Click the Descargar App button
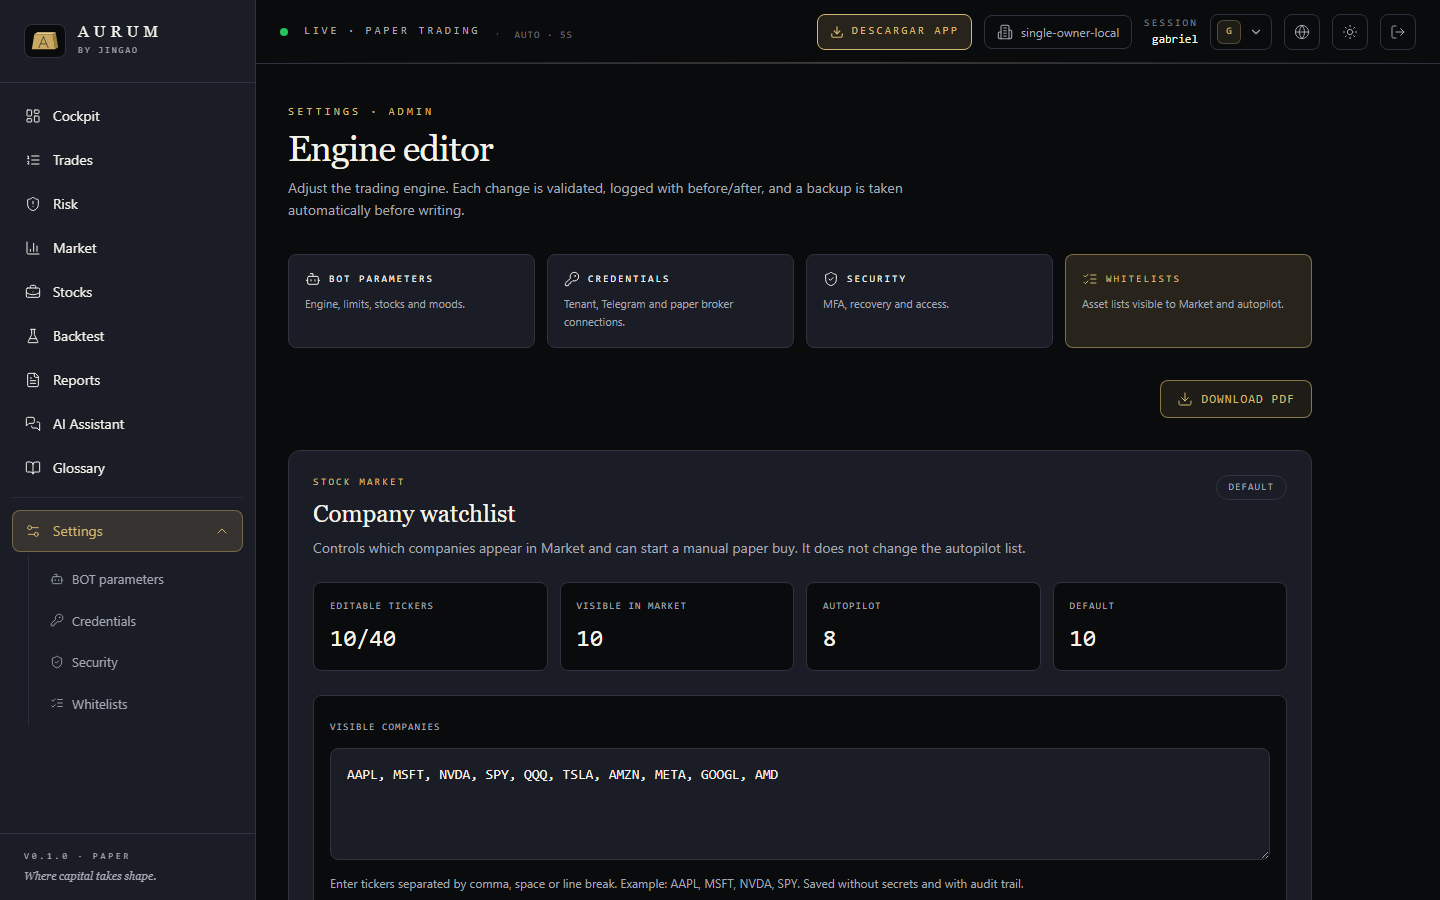1440x900 pixels. pyautogui.click(x=894, y=32)
